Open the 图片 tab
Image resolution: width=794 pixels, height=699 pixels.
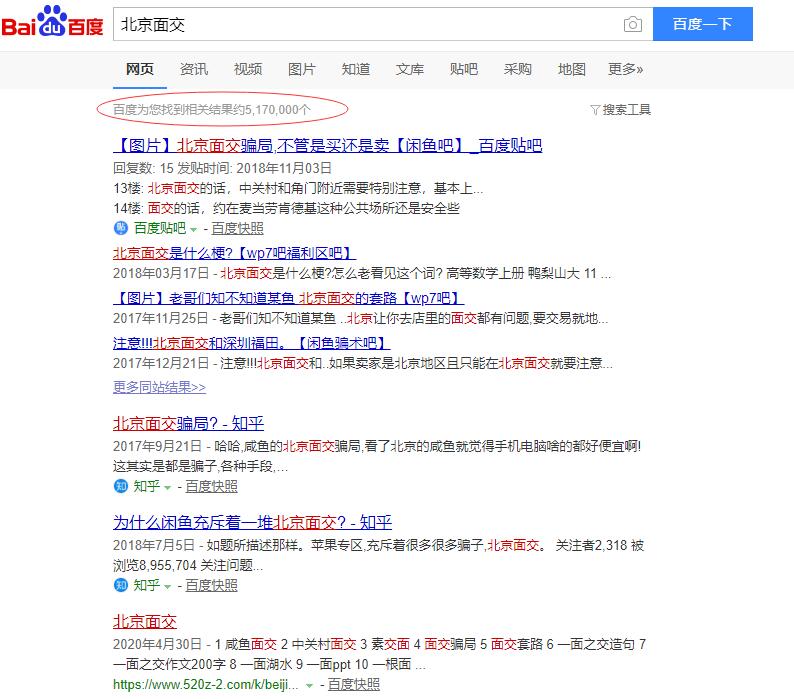coord(302,69)
